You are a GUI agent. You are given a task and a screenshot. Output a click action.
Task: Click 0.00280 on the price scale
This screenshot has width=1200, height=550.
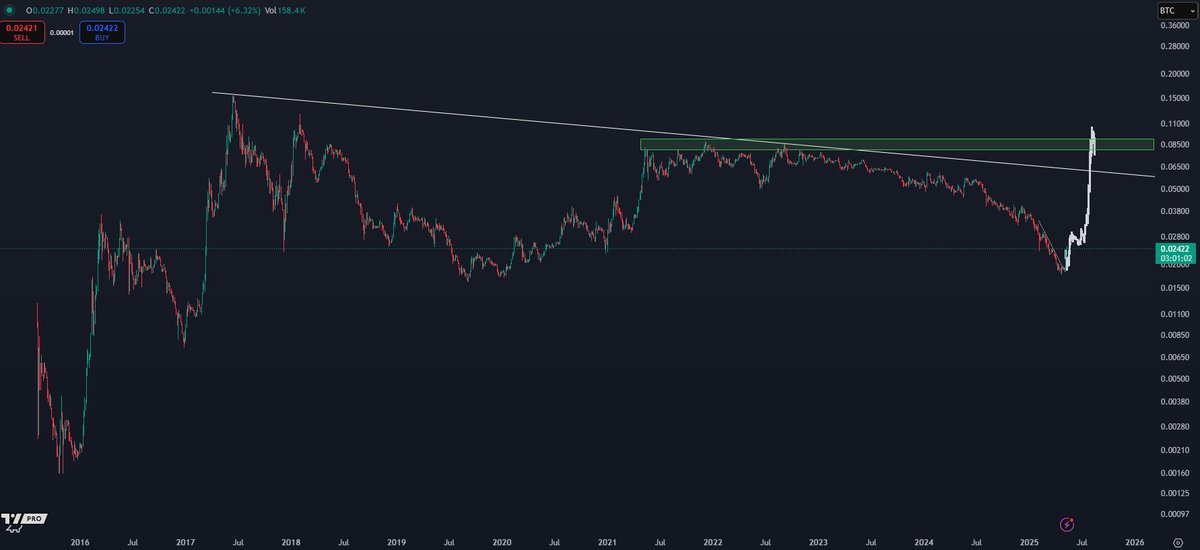pos(1173,426)
